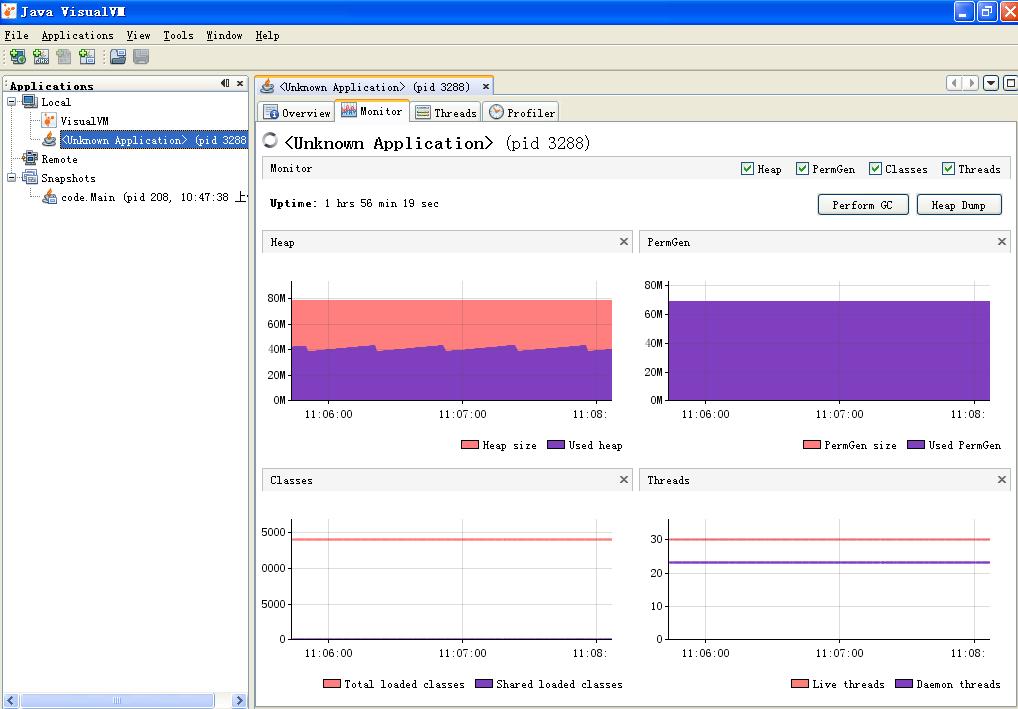Close the Heap chart panel

(624, 242)
